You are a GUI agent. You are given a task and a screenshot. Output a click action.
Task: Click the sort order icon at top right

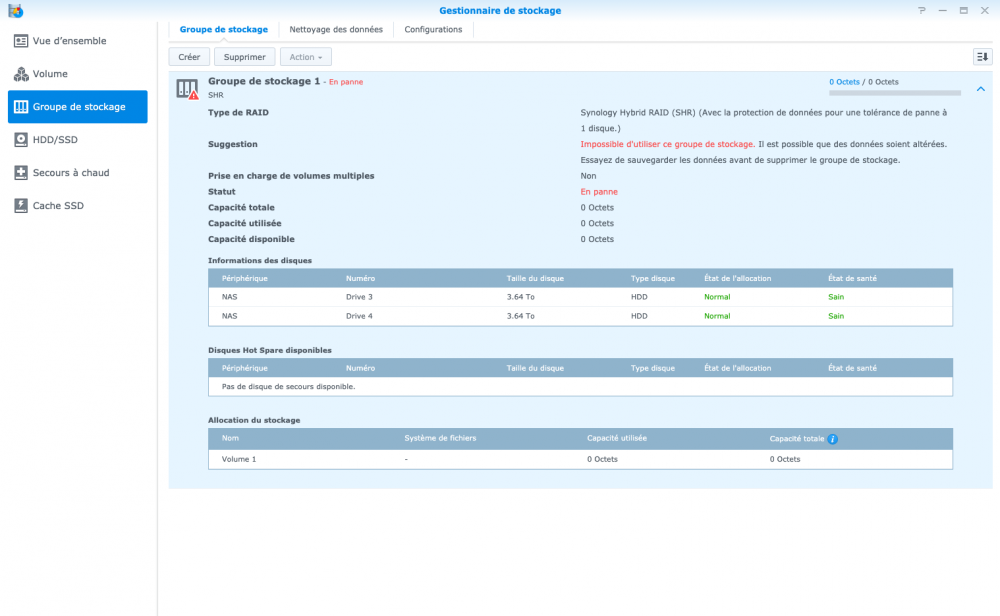pyautogui.click(x=982, y=57)
